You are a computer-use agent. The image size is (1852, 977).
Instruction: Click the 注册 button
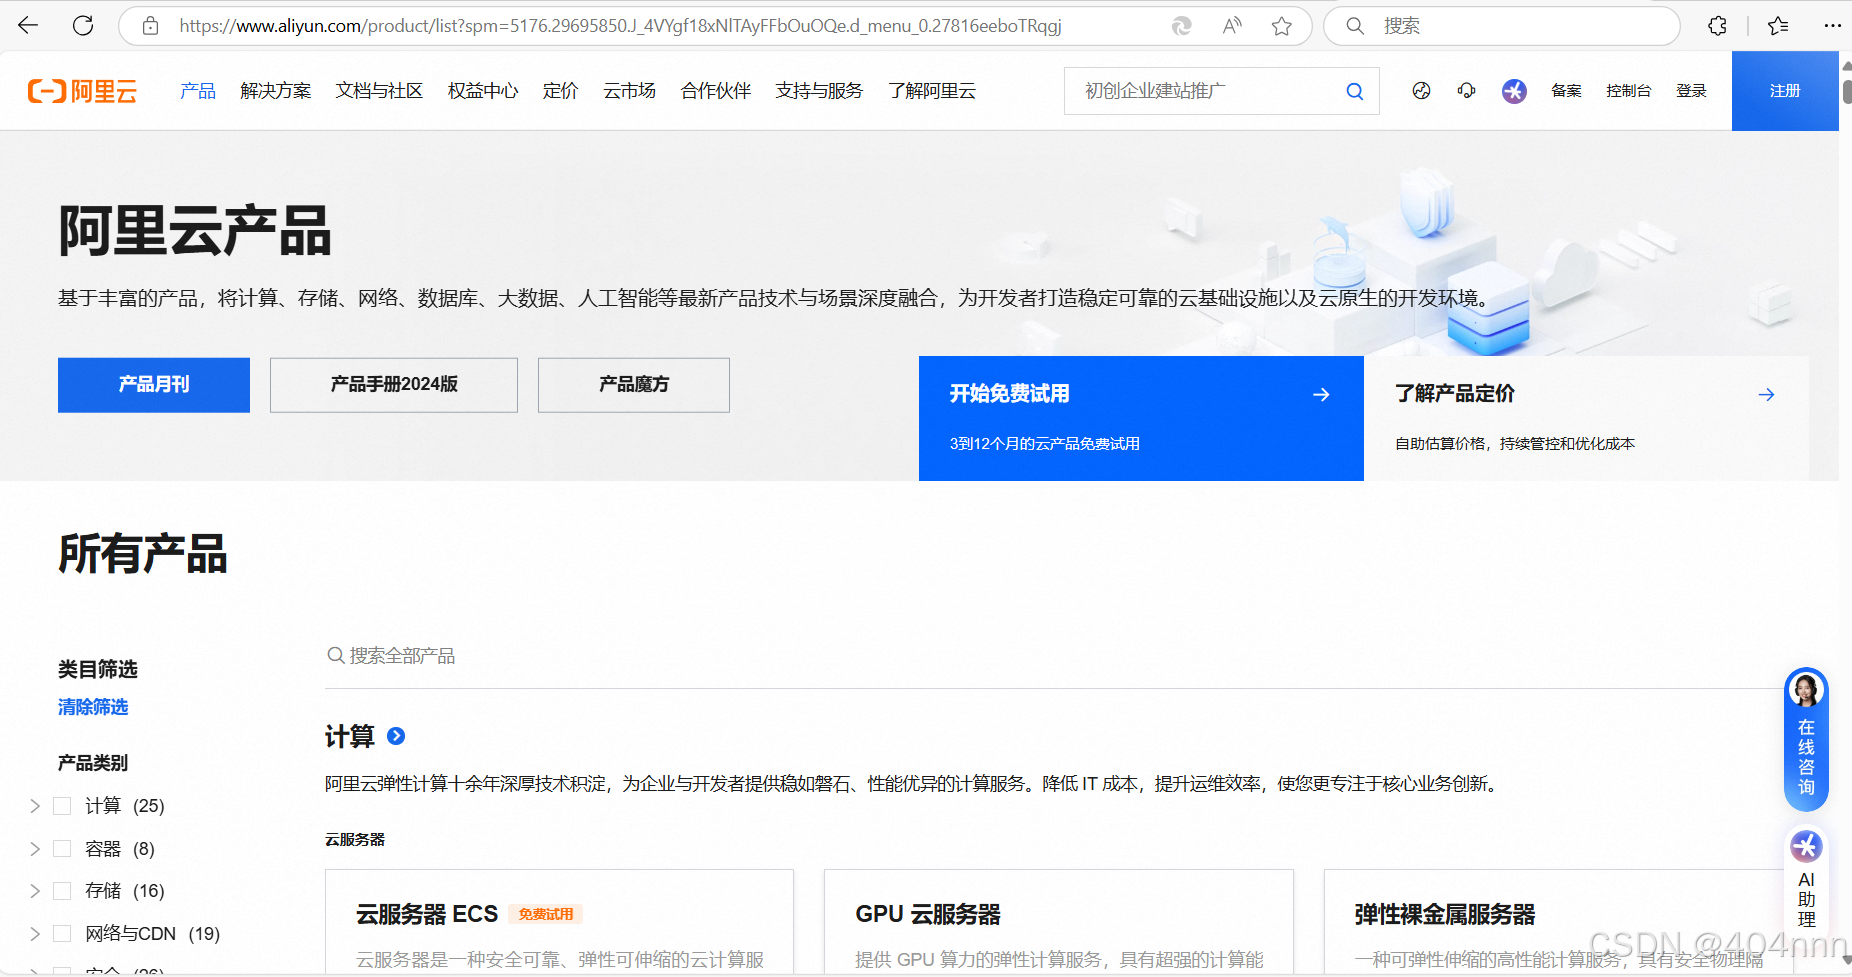tap(1785, 91)
